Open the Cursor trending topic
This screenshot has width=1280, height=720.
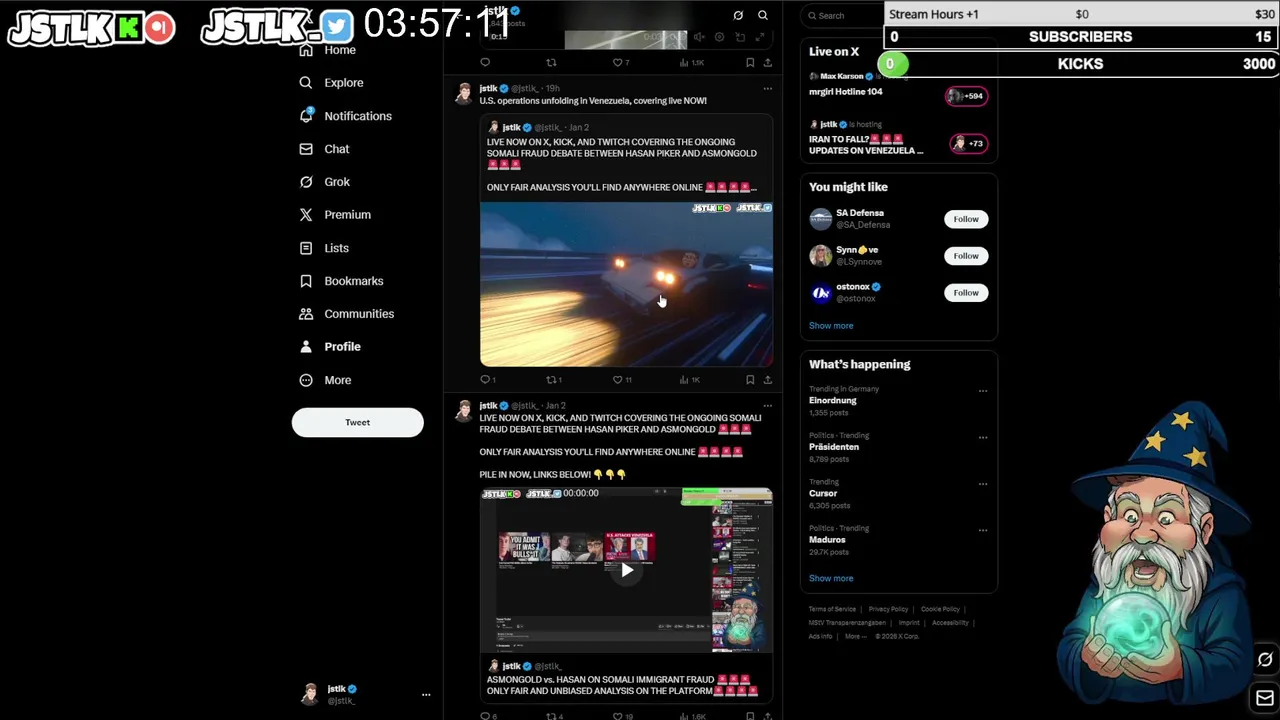(x=823, y=493)
